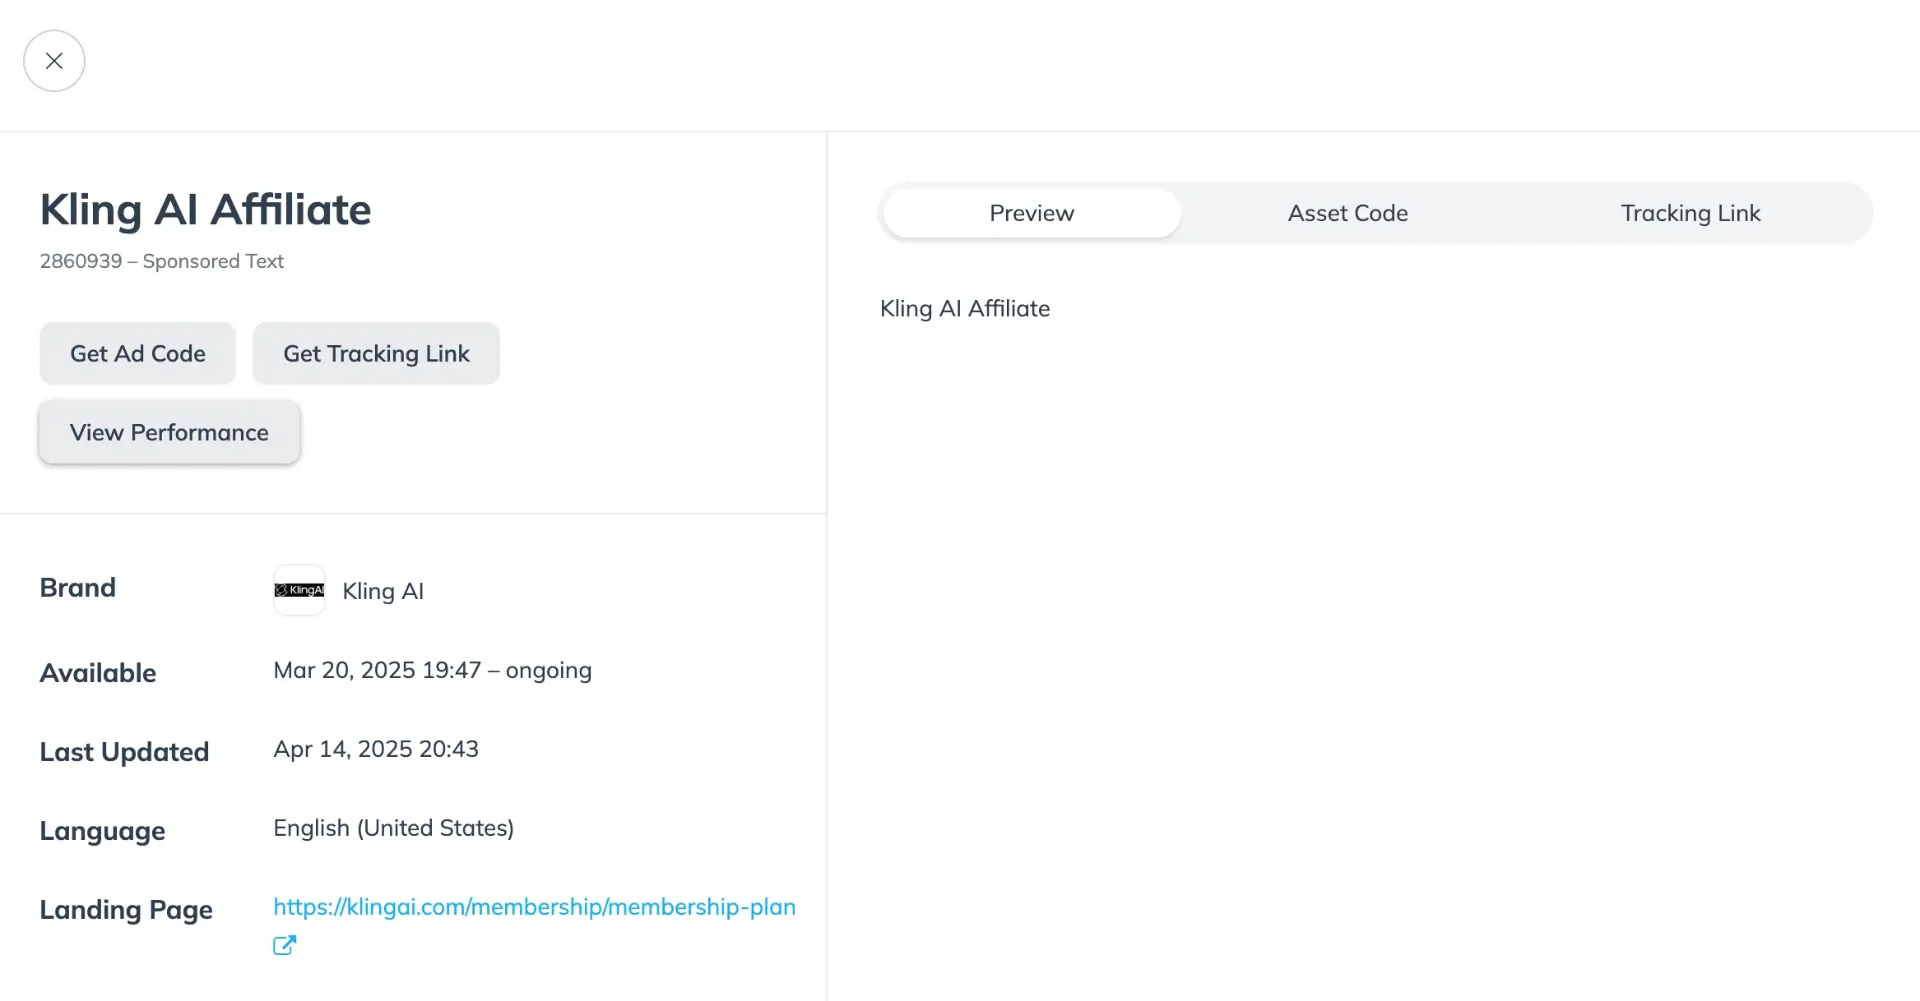Click the Last Updated label

click(124, 752)
